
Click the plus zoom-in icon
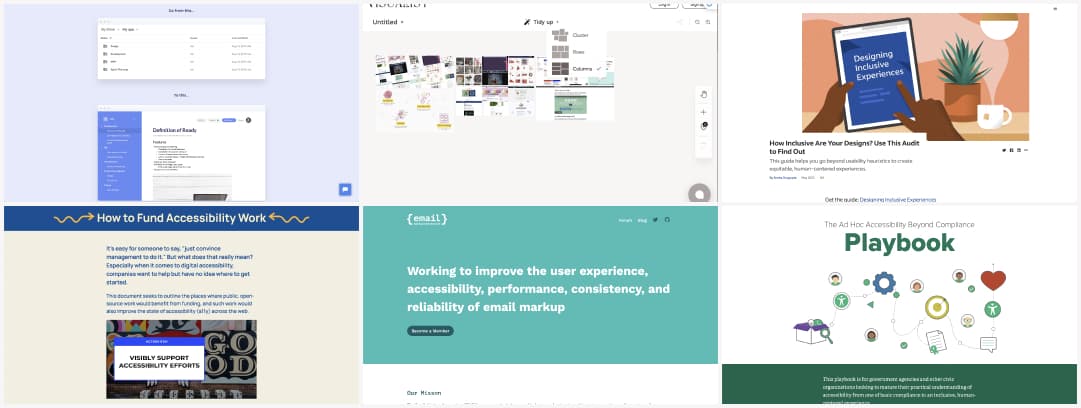point(704,112)
